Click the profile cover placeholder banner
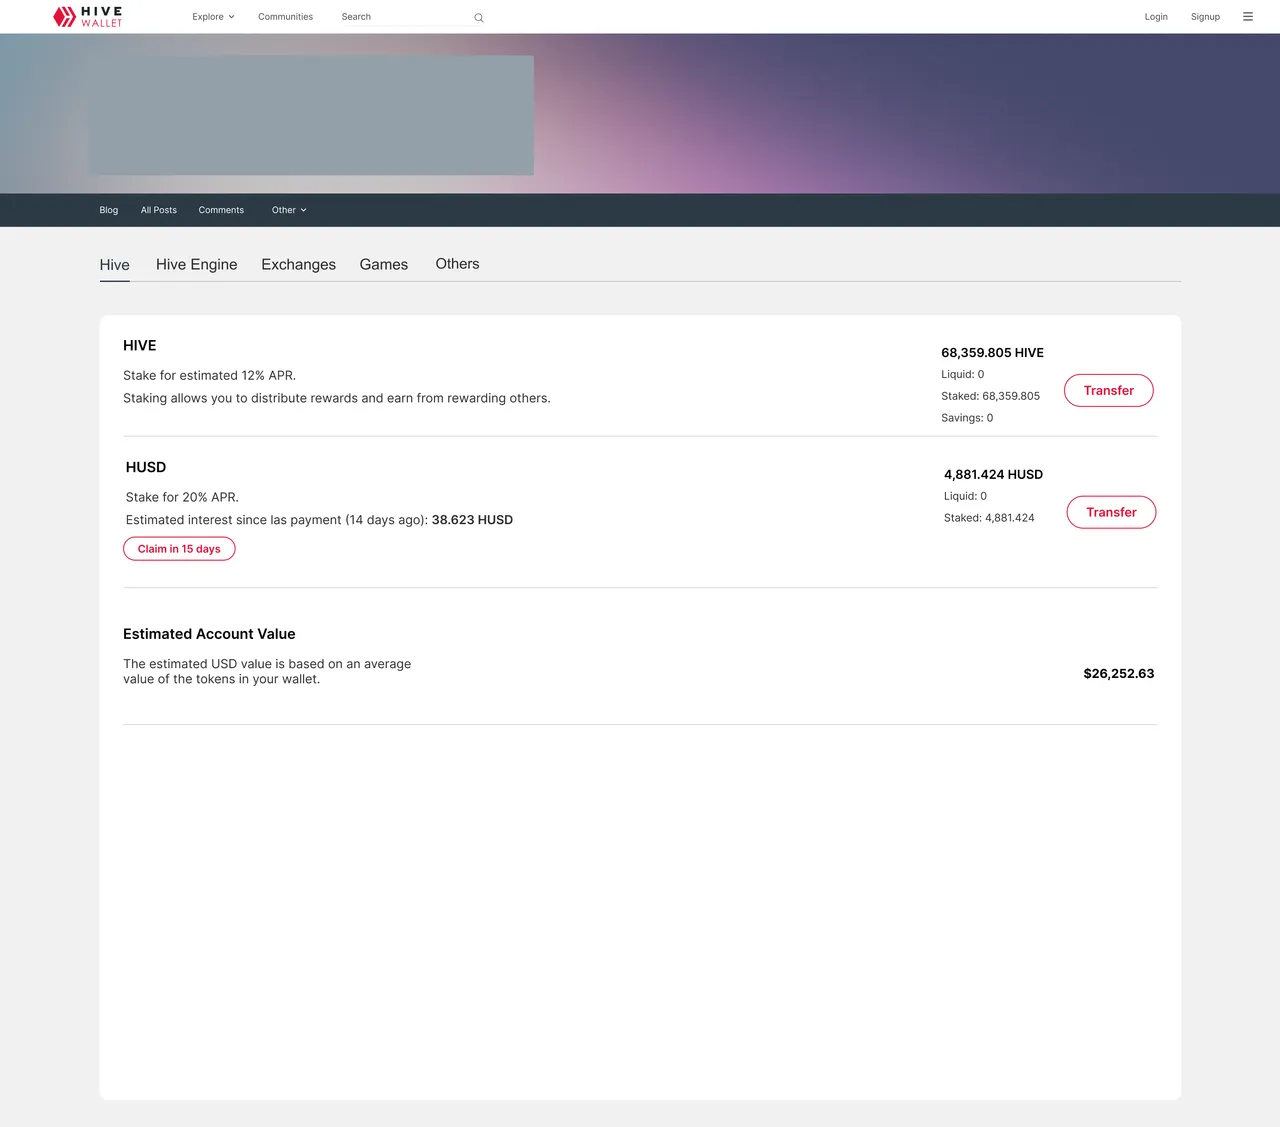This screenshot has width=1280, height=1127. (311, 115)
